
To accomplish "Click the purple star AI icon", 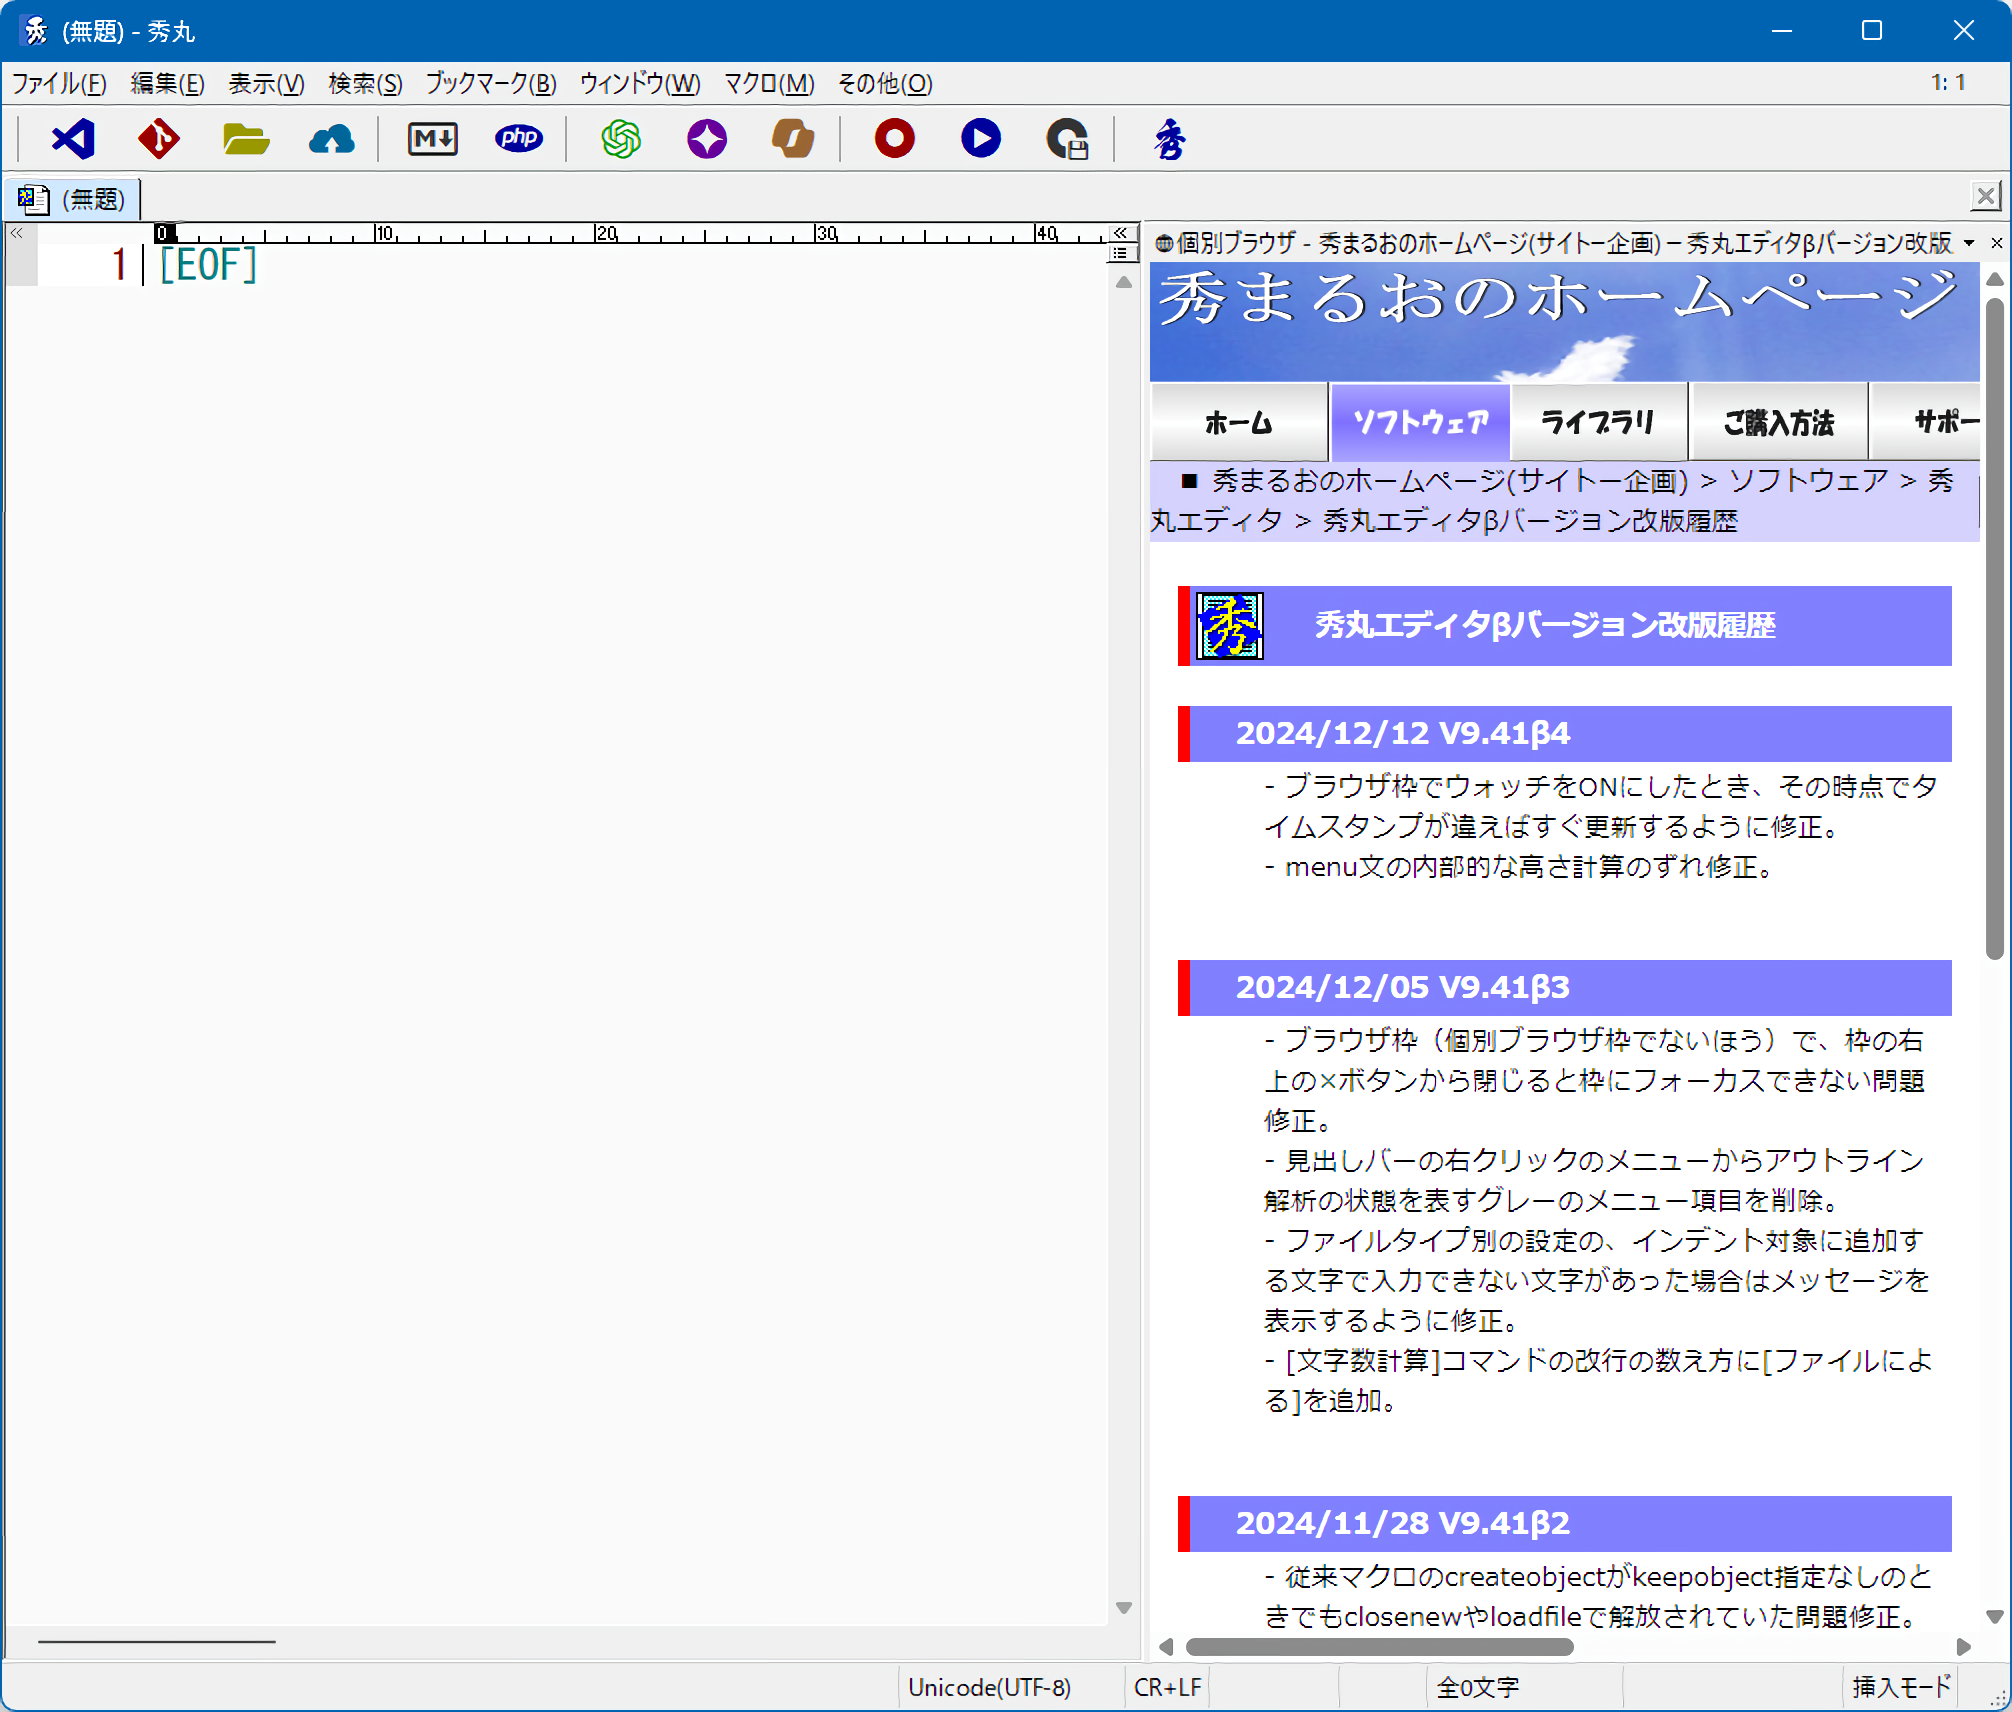I will [707, 139].
